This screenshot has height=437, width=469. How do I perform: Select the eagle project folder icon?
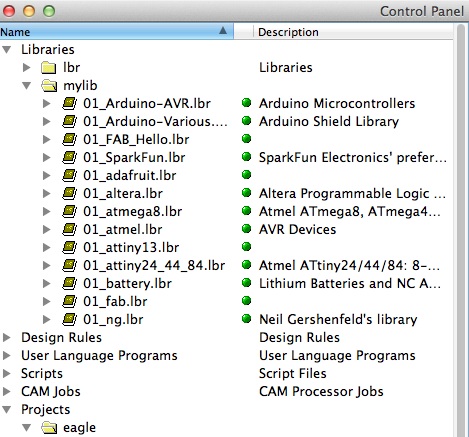click(x=49, y=427)
